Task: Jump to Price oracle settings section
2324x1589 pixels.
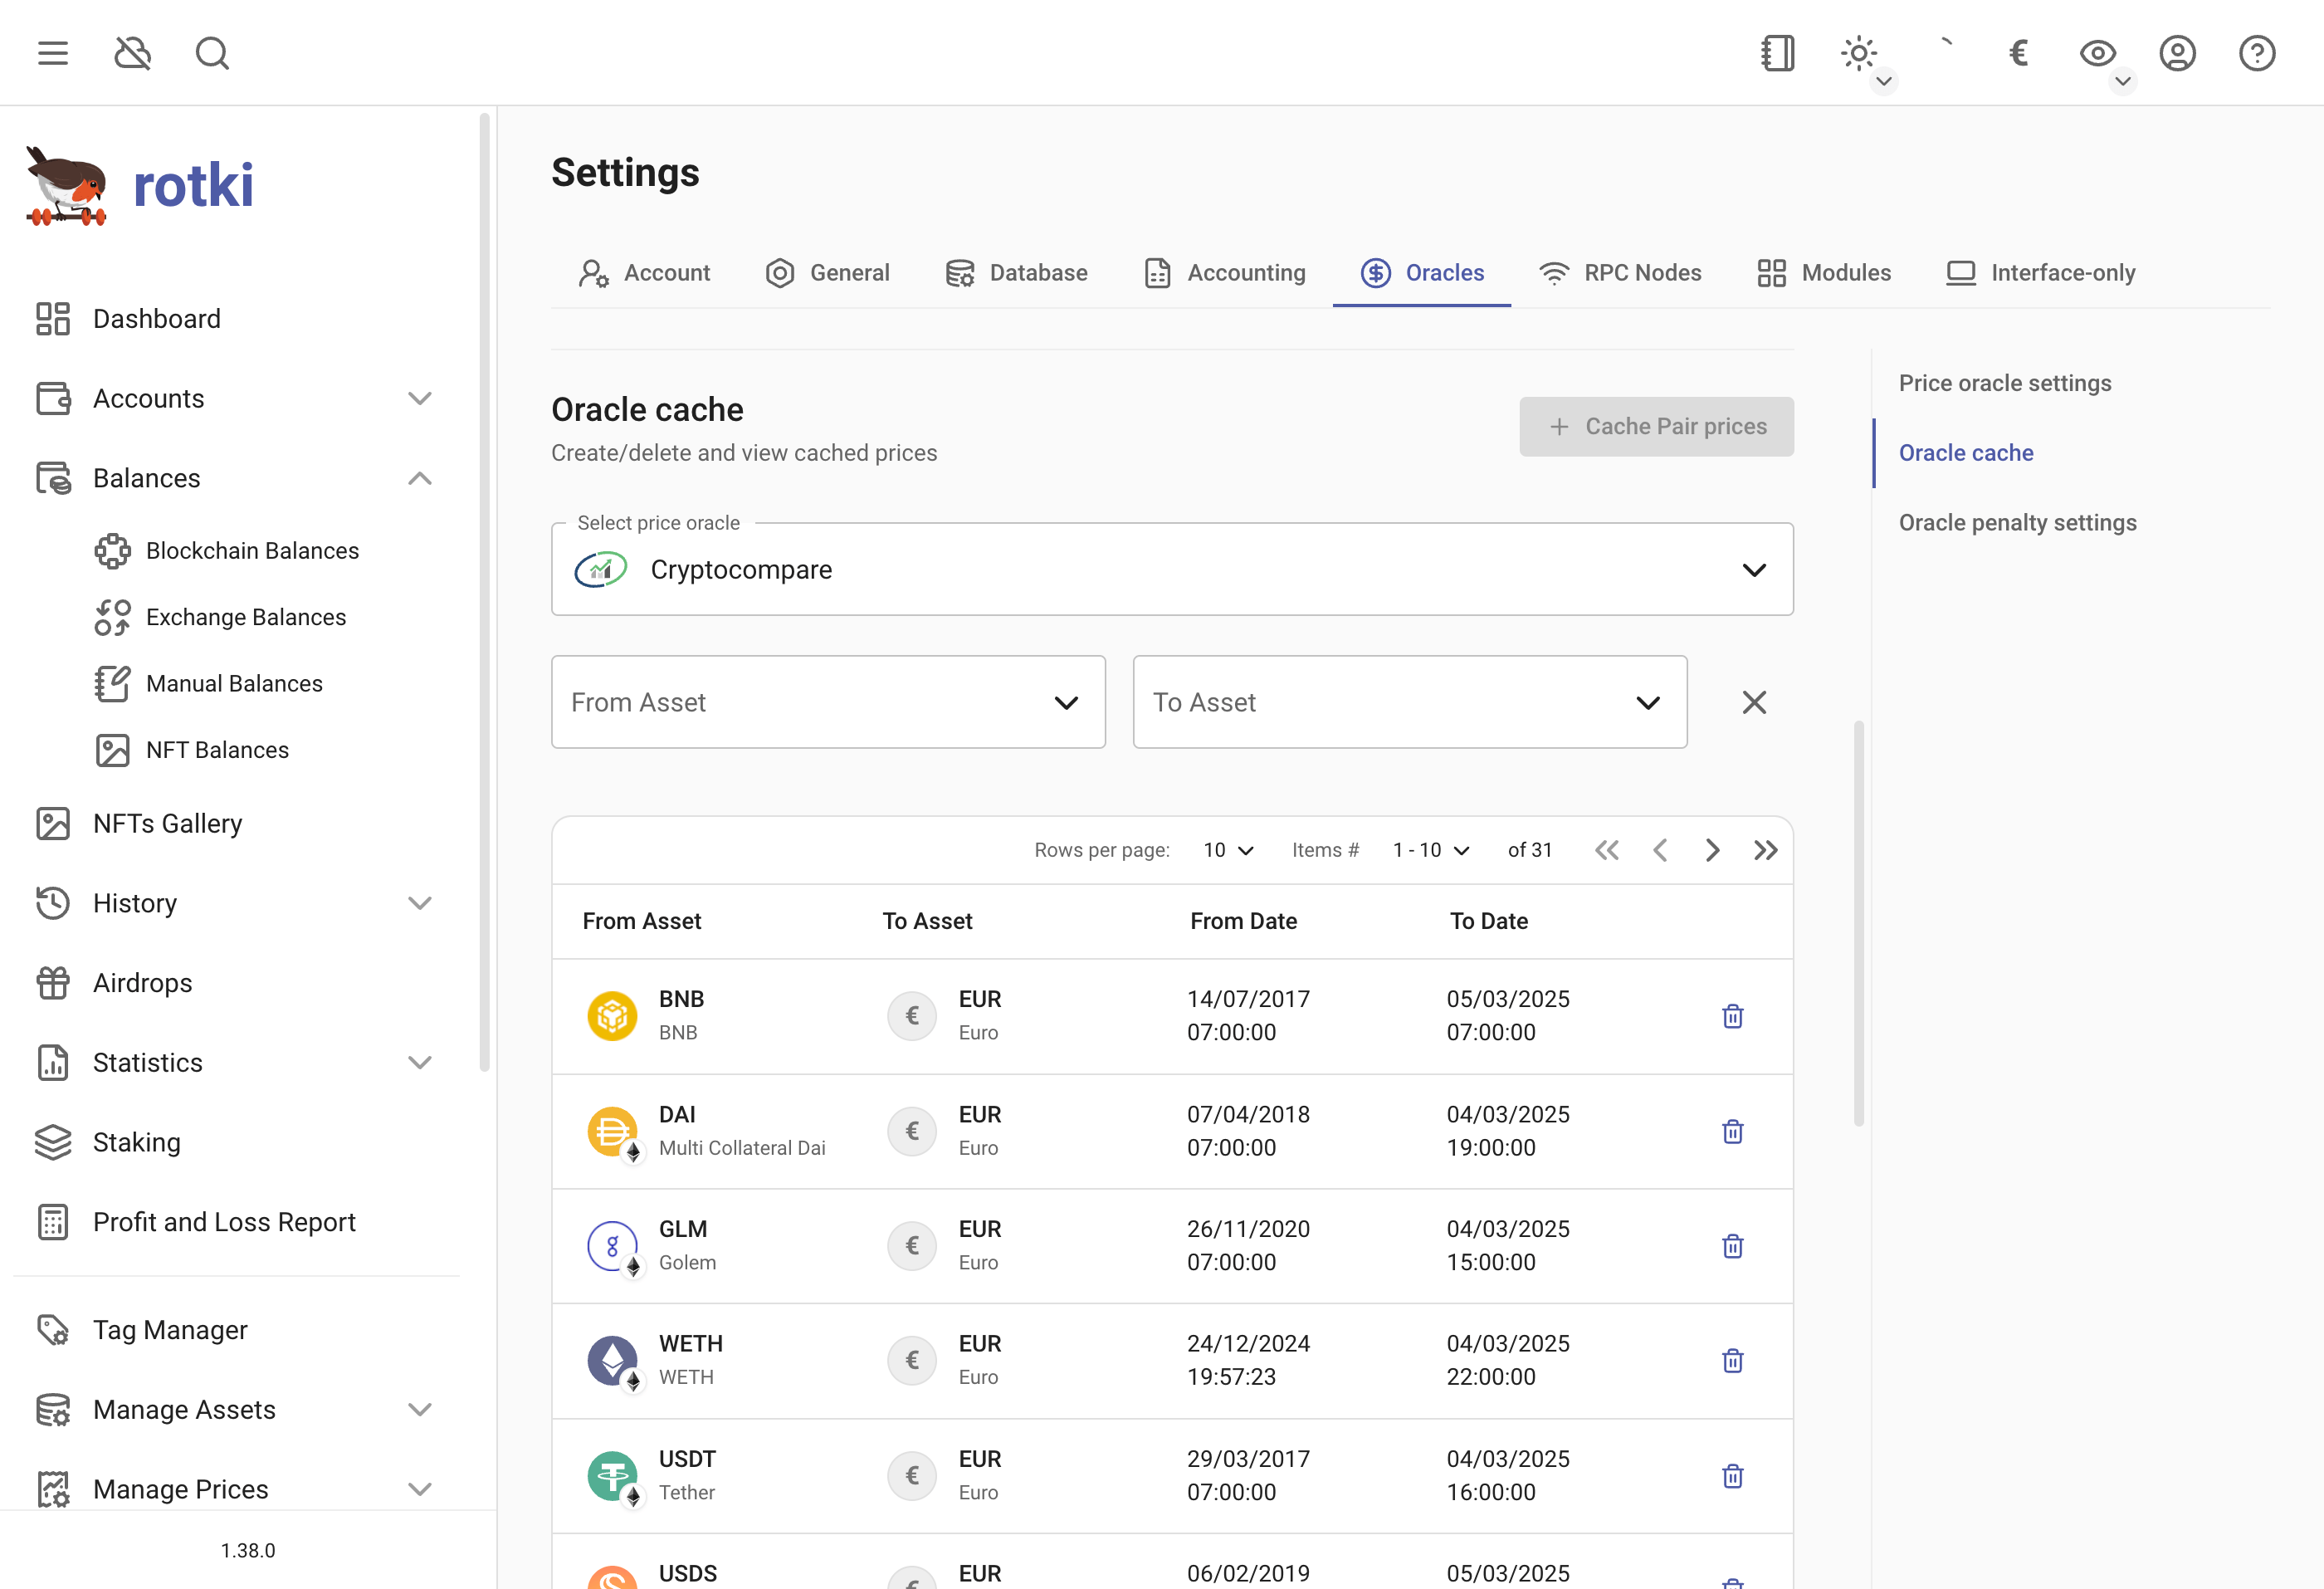Action: click(2004, 383)
